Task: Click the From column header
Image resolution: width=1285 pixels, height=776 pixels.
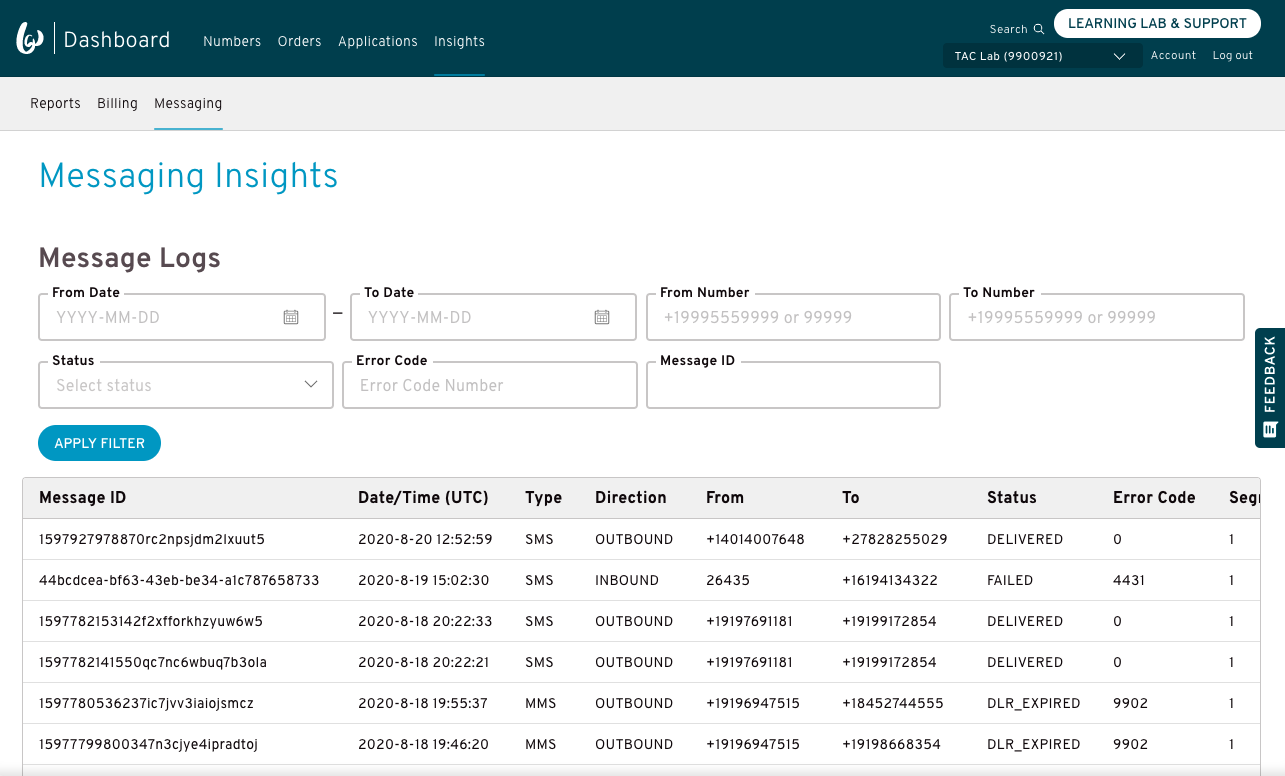Action: (x=725, y=498)
